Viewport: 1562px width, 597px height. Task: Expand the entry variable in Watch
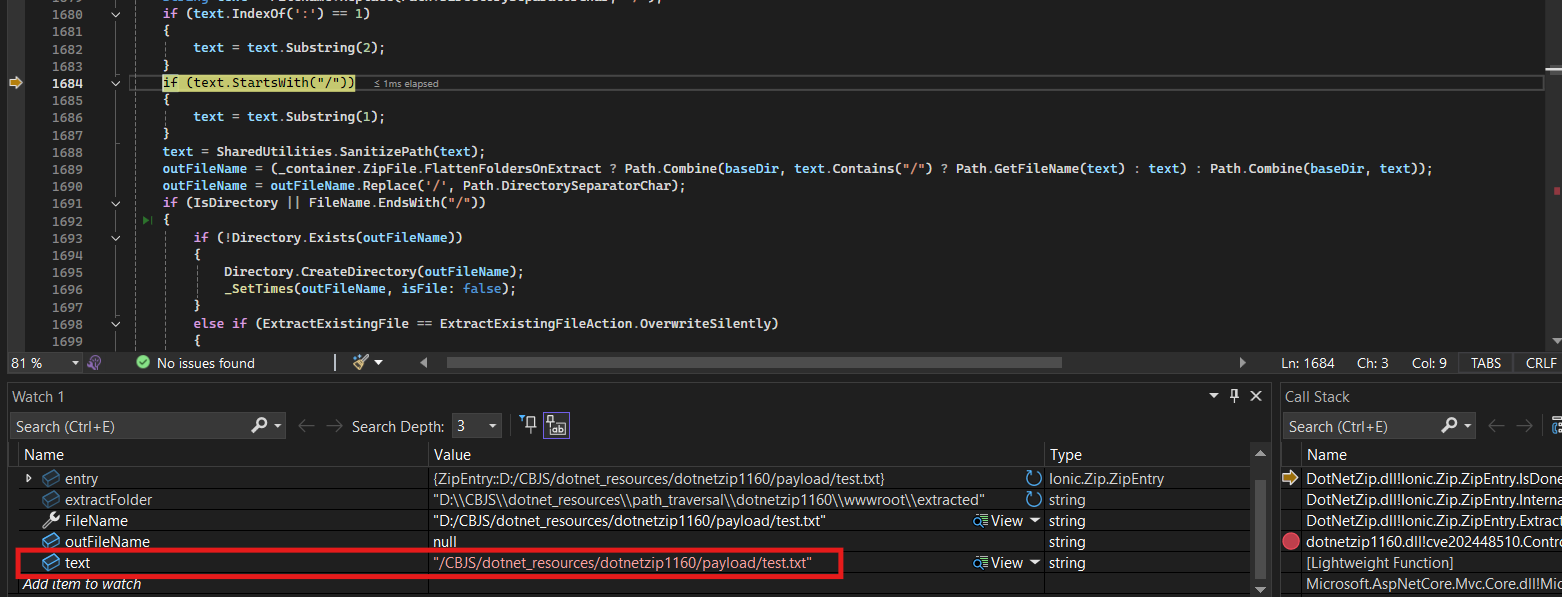(28, 479)
